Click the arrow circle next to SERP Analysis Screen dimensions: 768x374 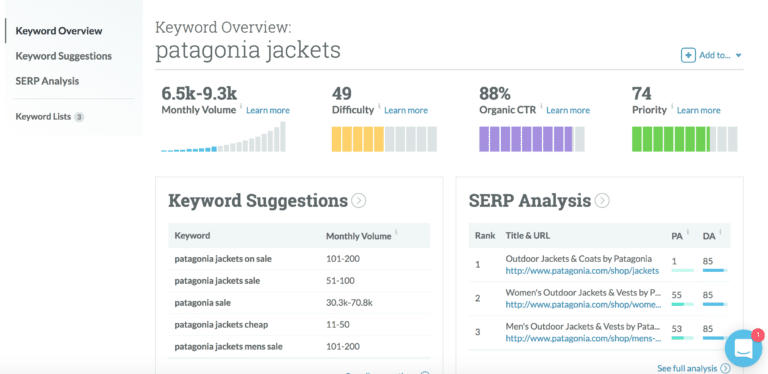coord(602,201)
